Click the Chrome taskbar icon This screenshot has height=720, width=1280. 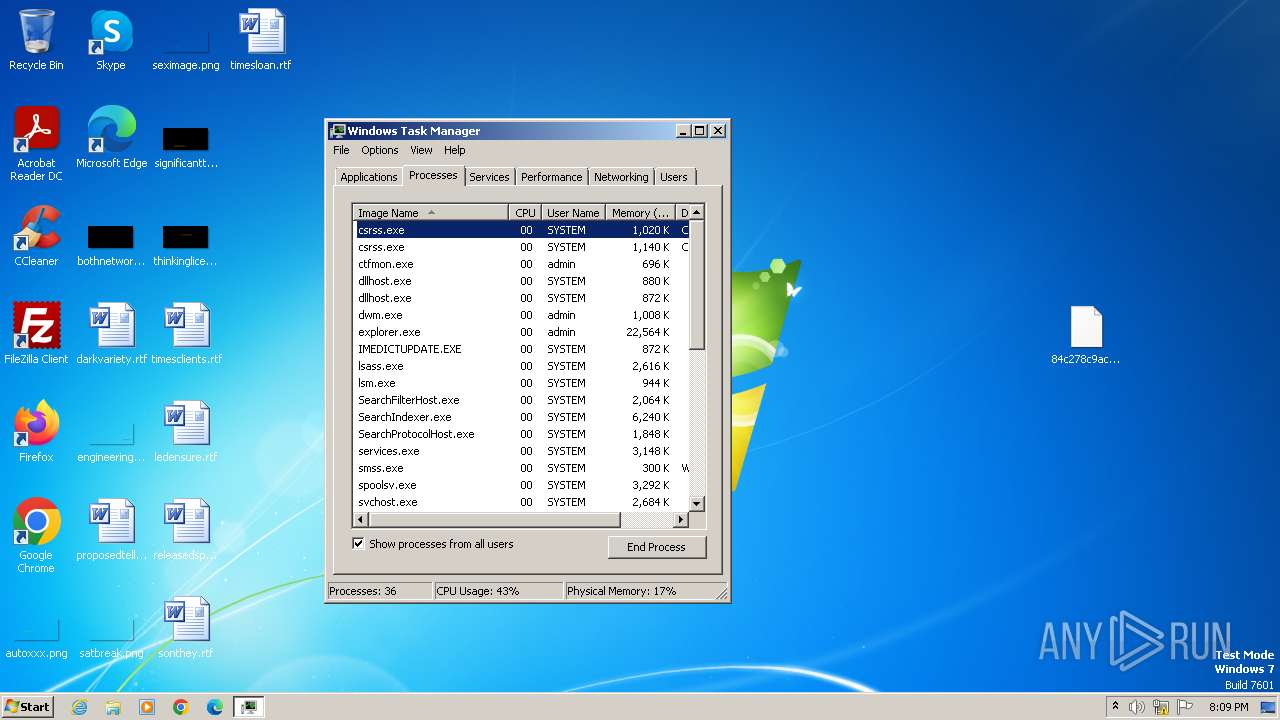pos(181,707)
